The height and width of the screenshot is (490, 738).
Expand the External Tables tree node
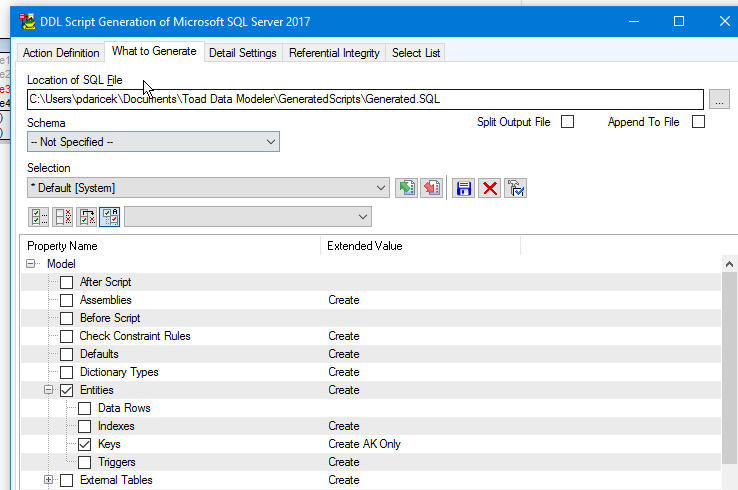48,480
